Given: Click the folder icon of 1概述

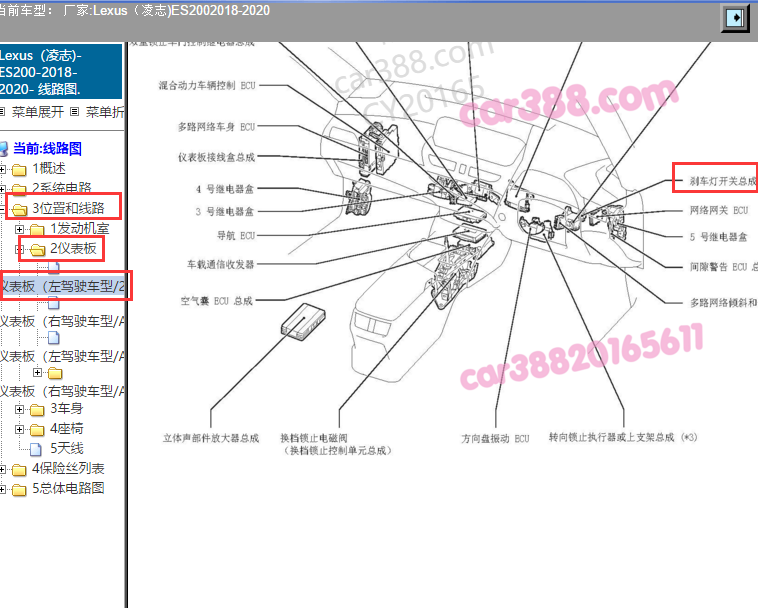Looking at the screenshot, I should [19, 170].
